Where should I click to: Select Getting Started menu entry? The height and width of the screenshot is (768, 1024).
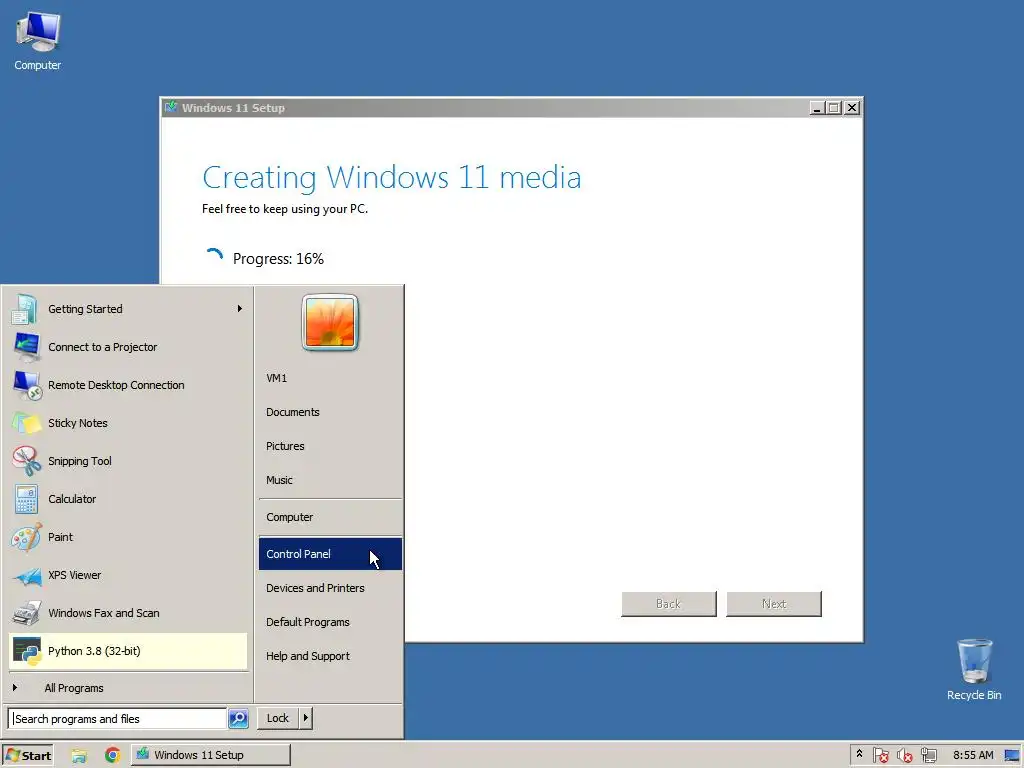click(128, 309)
